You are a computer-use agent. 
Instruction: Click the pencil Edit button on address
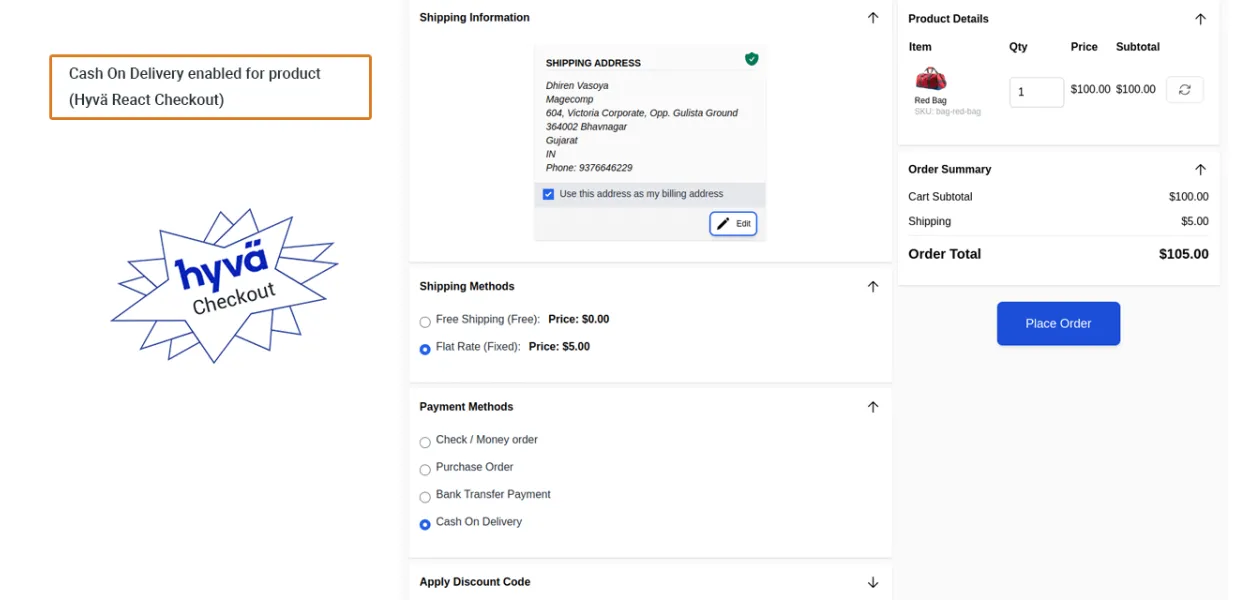point(733,224)
